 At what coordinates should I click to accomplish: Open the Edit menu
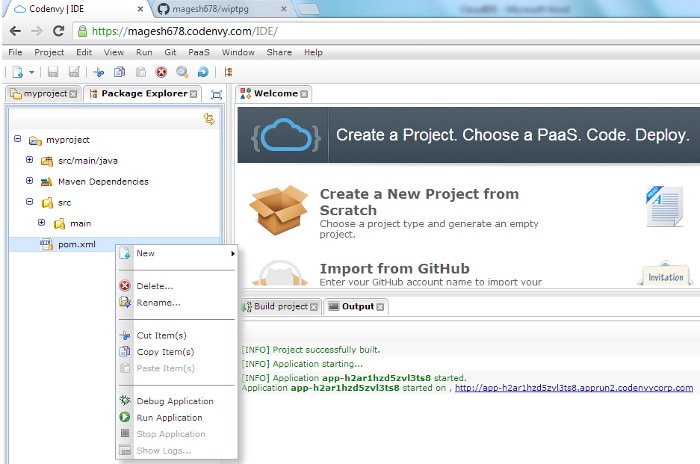click(x=84, y=52)
